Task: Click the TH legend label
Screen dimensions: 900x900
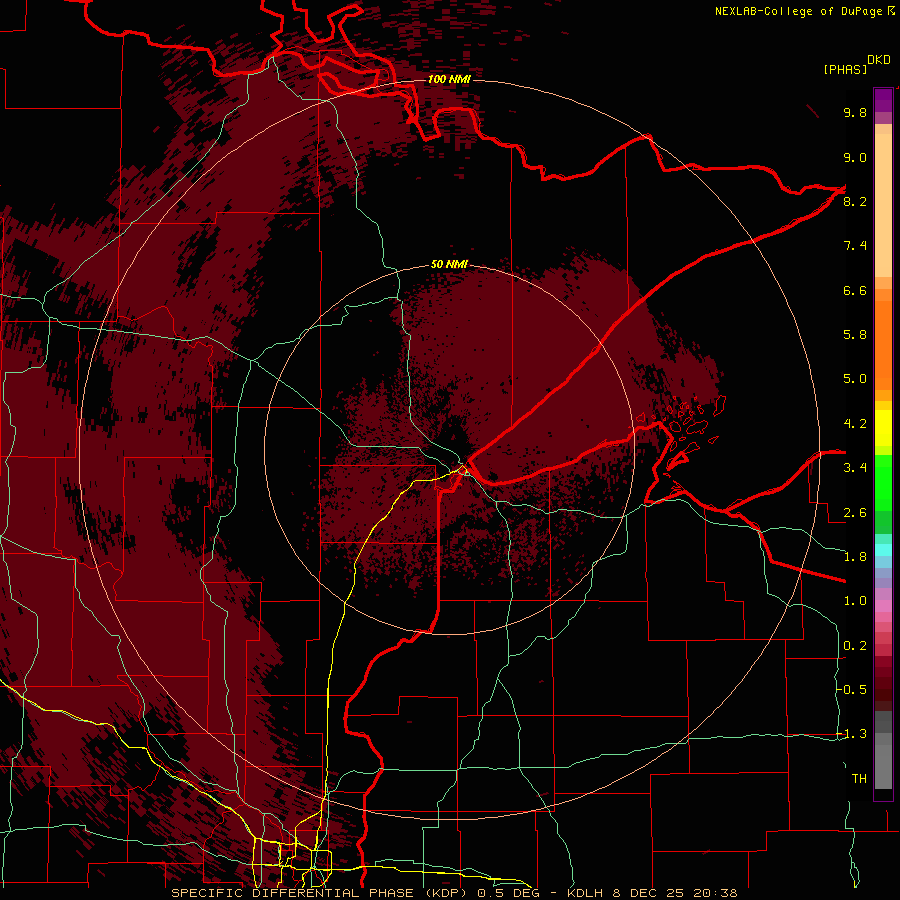Action: (859, 779)
